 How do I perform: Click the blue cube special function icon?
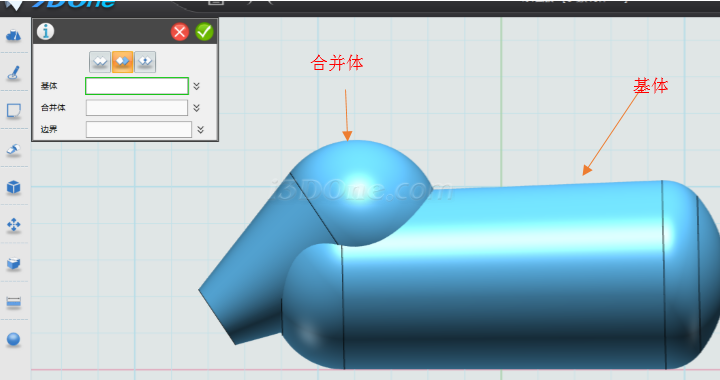pos(13,187)
